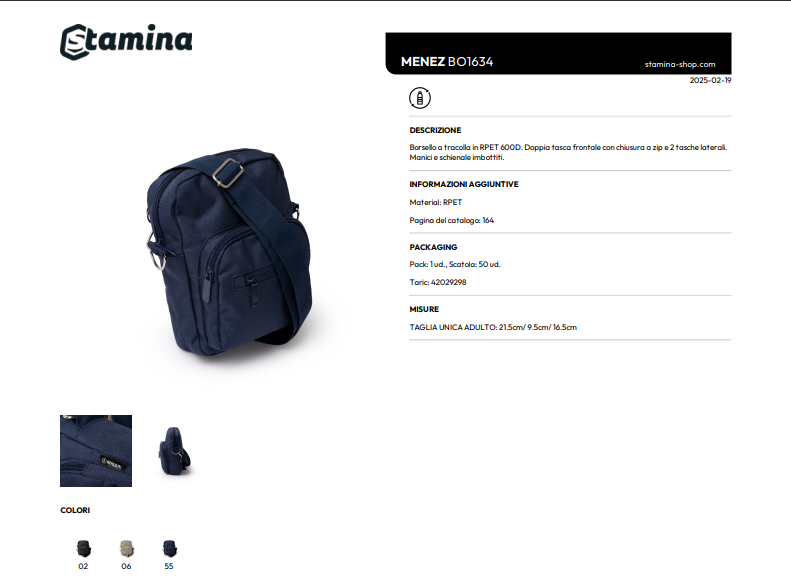Click the MENEZ BO1634 product title
This screenshot has height=584, width=791.
pyautogui.click(x=447, y=62)
